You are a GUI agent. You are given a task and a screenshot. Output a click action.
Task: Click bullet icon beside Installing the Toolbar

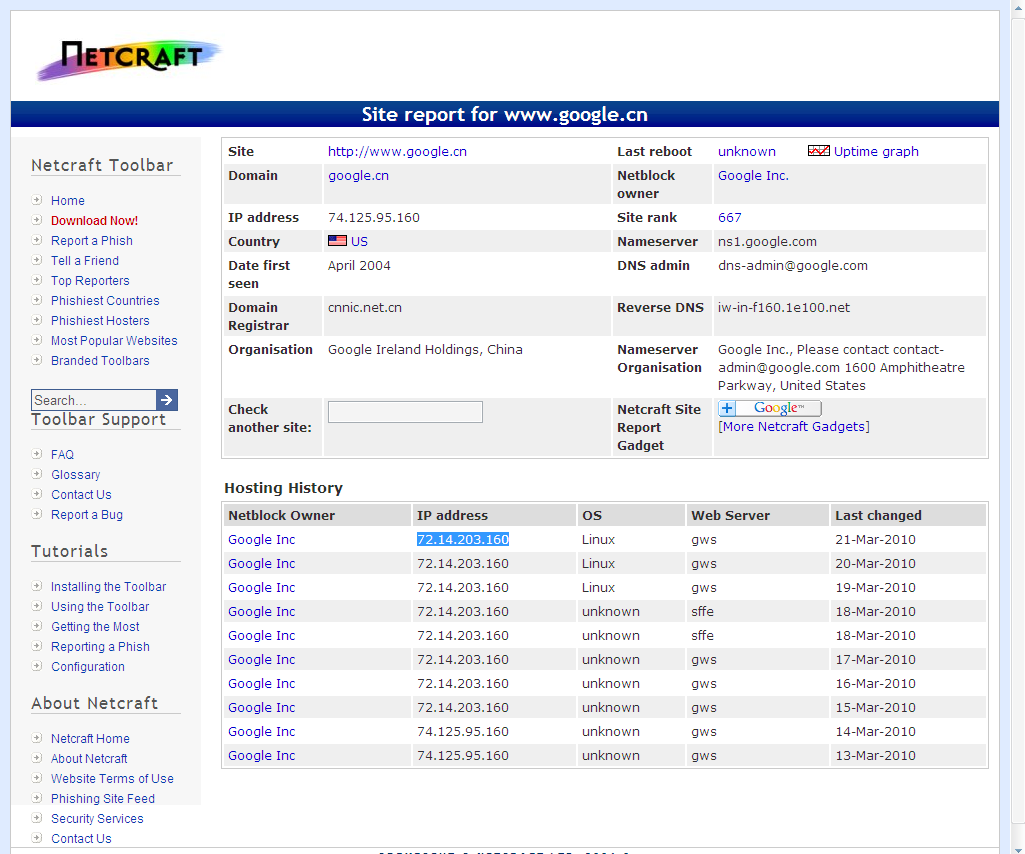[x=37, y=587]
